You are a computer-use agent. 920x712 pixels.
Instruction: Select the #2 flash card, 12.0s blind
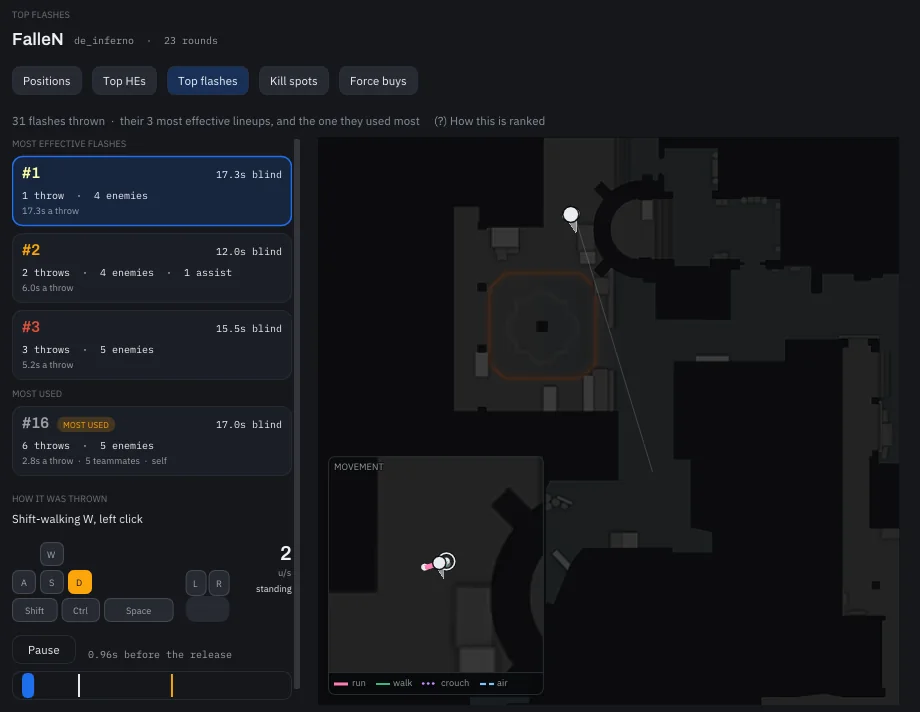coord(152,268)
